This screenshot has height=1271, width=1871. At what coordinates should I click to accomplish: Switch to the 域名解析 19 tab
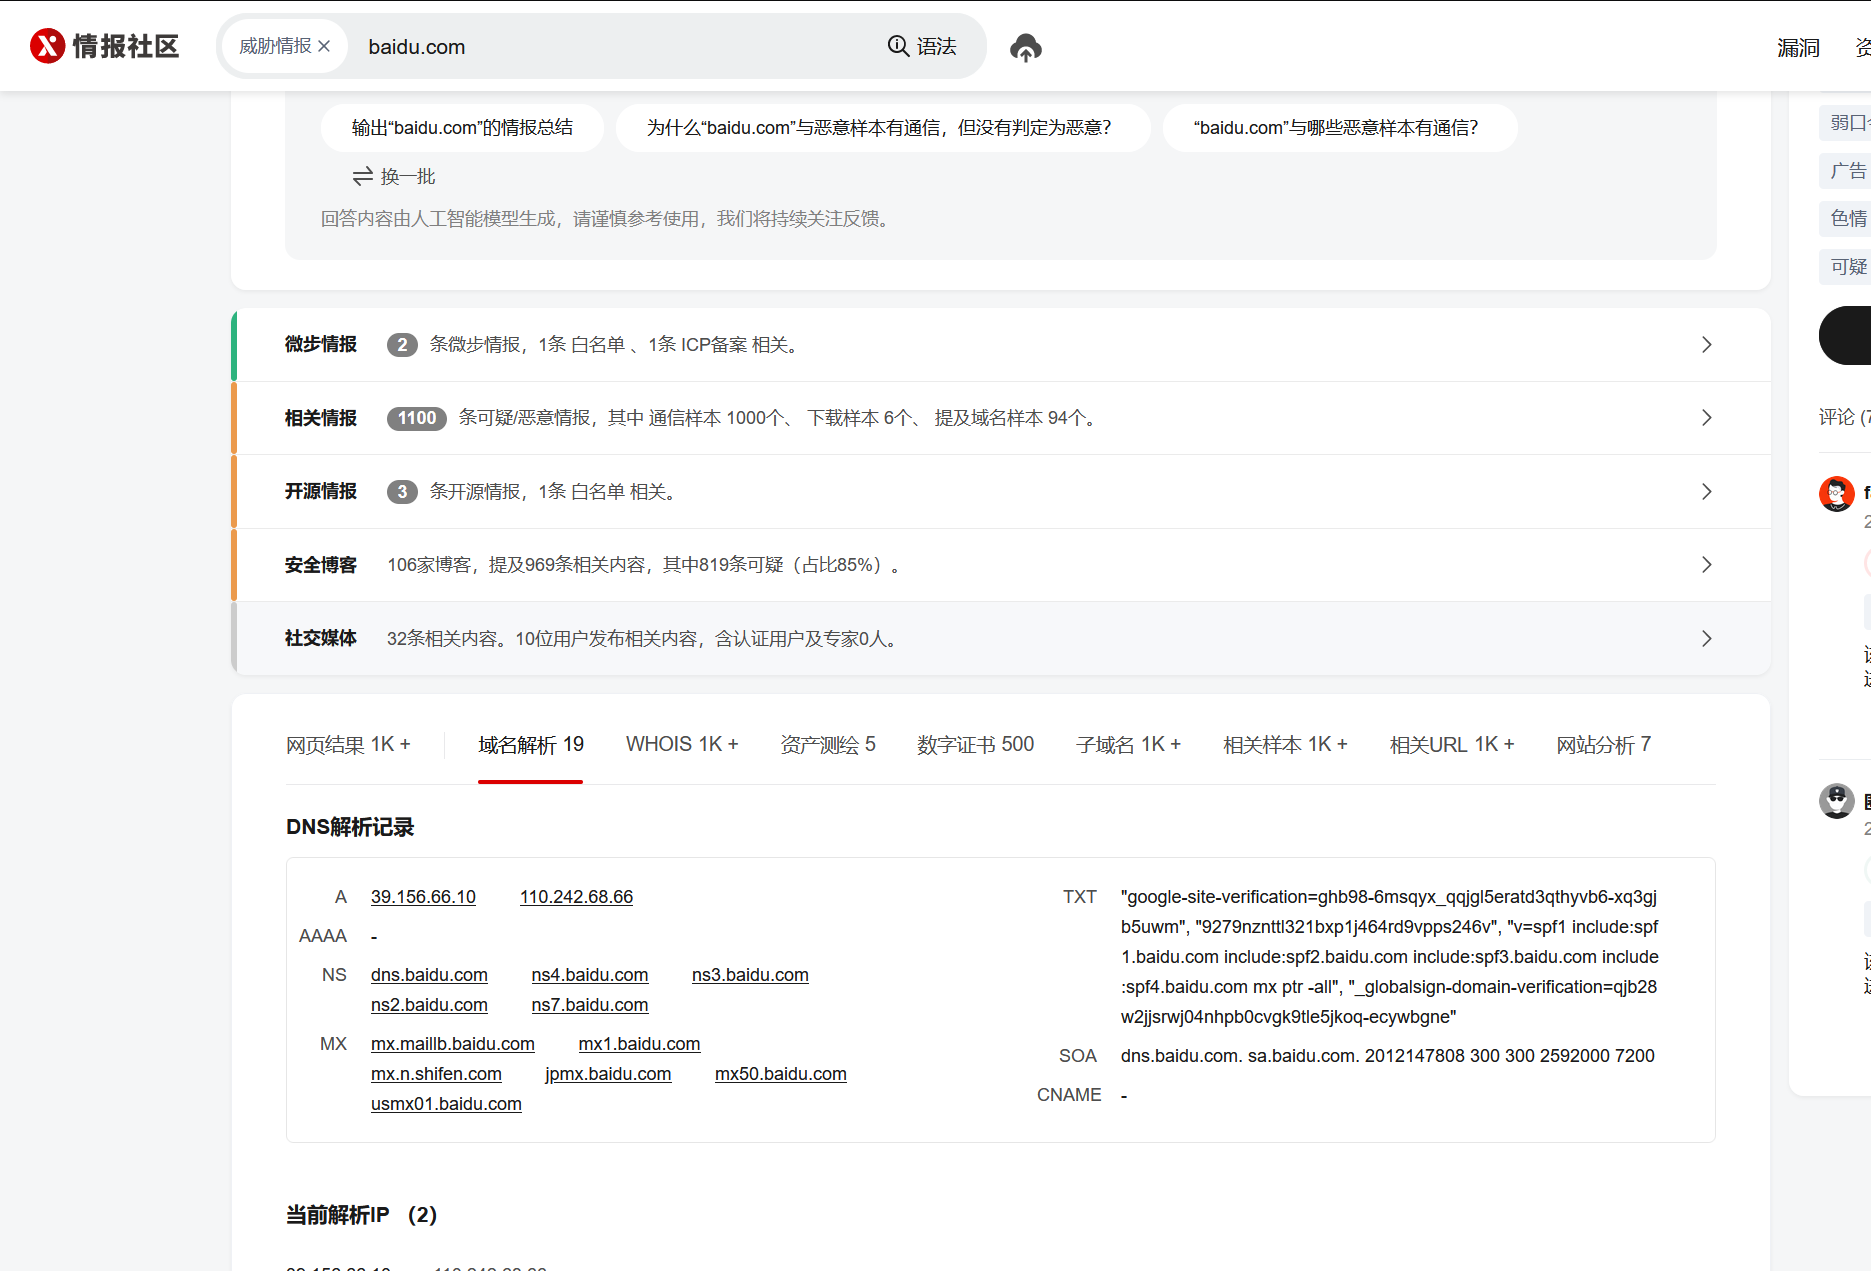pyautogui.click(x=531, y=745)
